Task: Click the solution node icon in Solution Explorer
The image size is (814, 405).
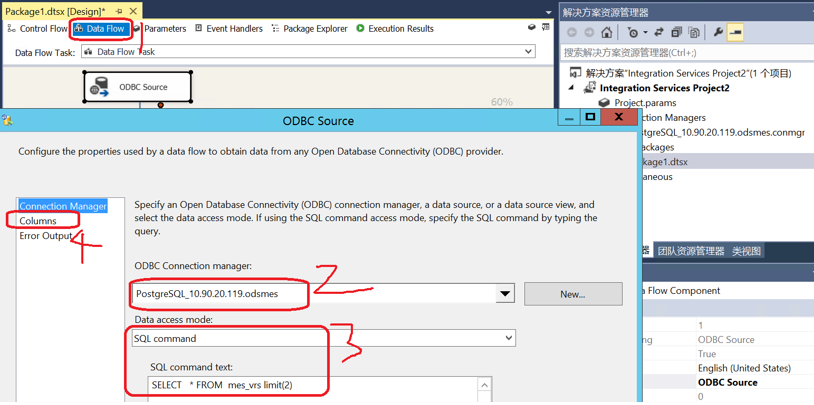Action: (575, 73)
